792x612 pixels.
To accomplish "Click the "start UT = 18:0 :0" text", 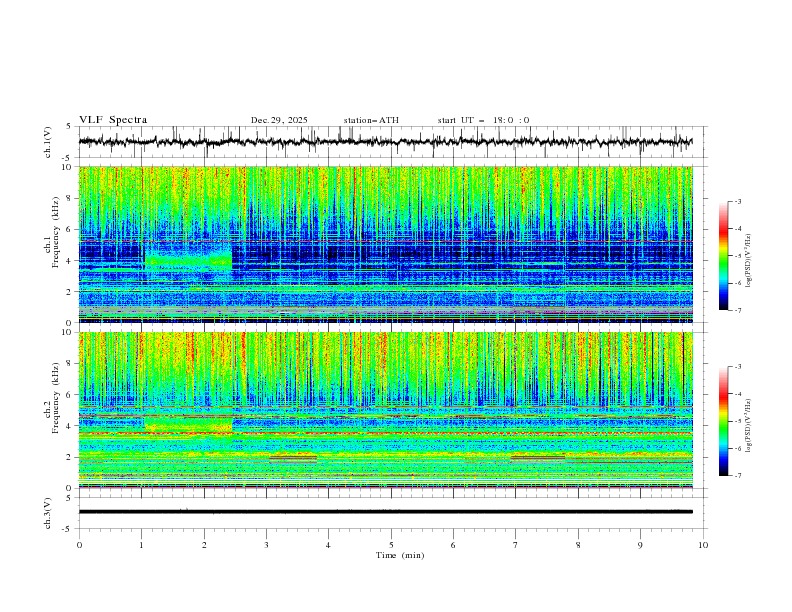I will (483, 120).
